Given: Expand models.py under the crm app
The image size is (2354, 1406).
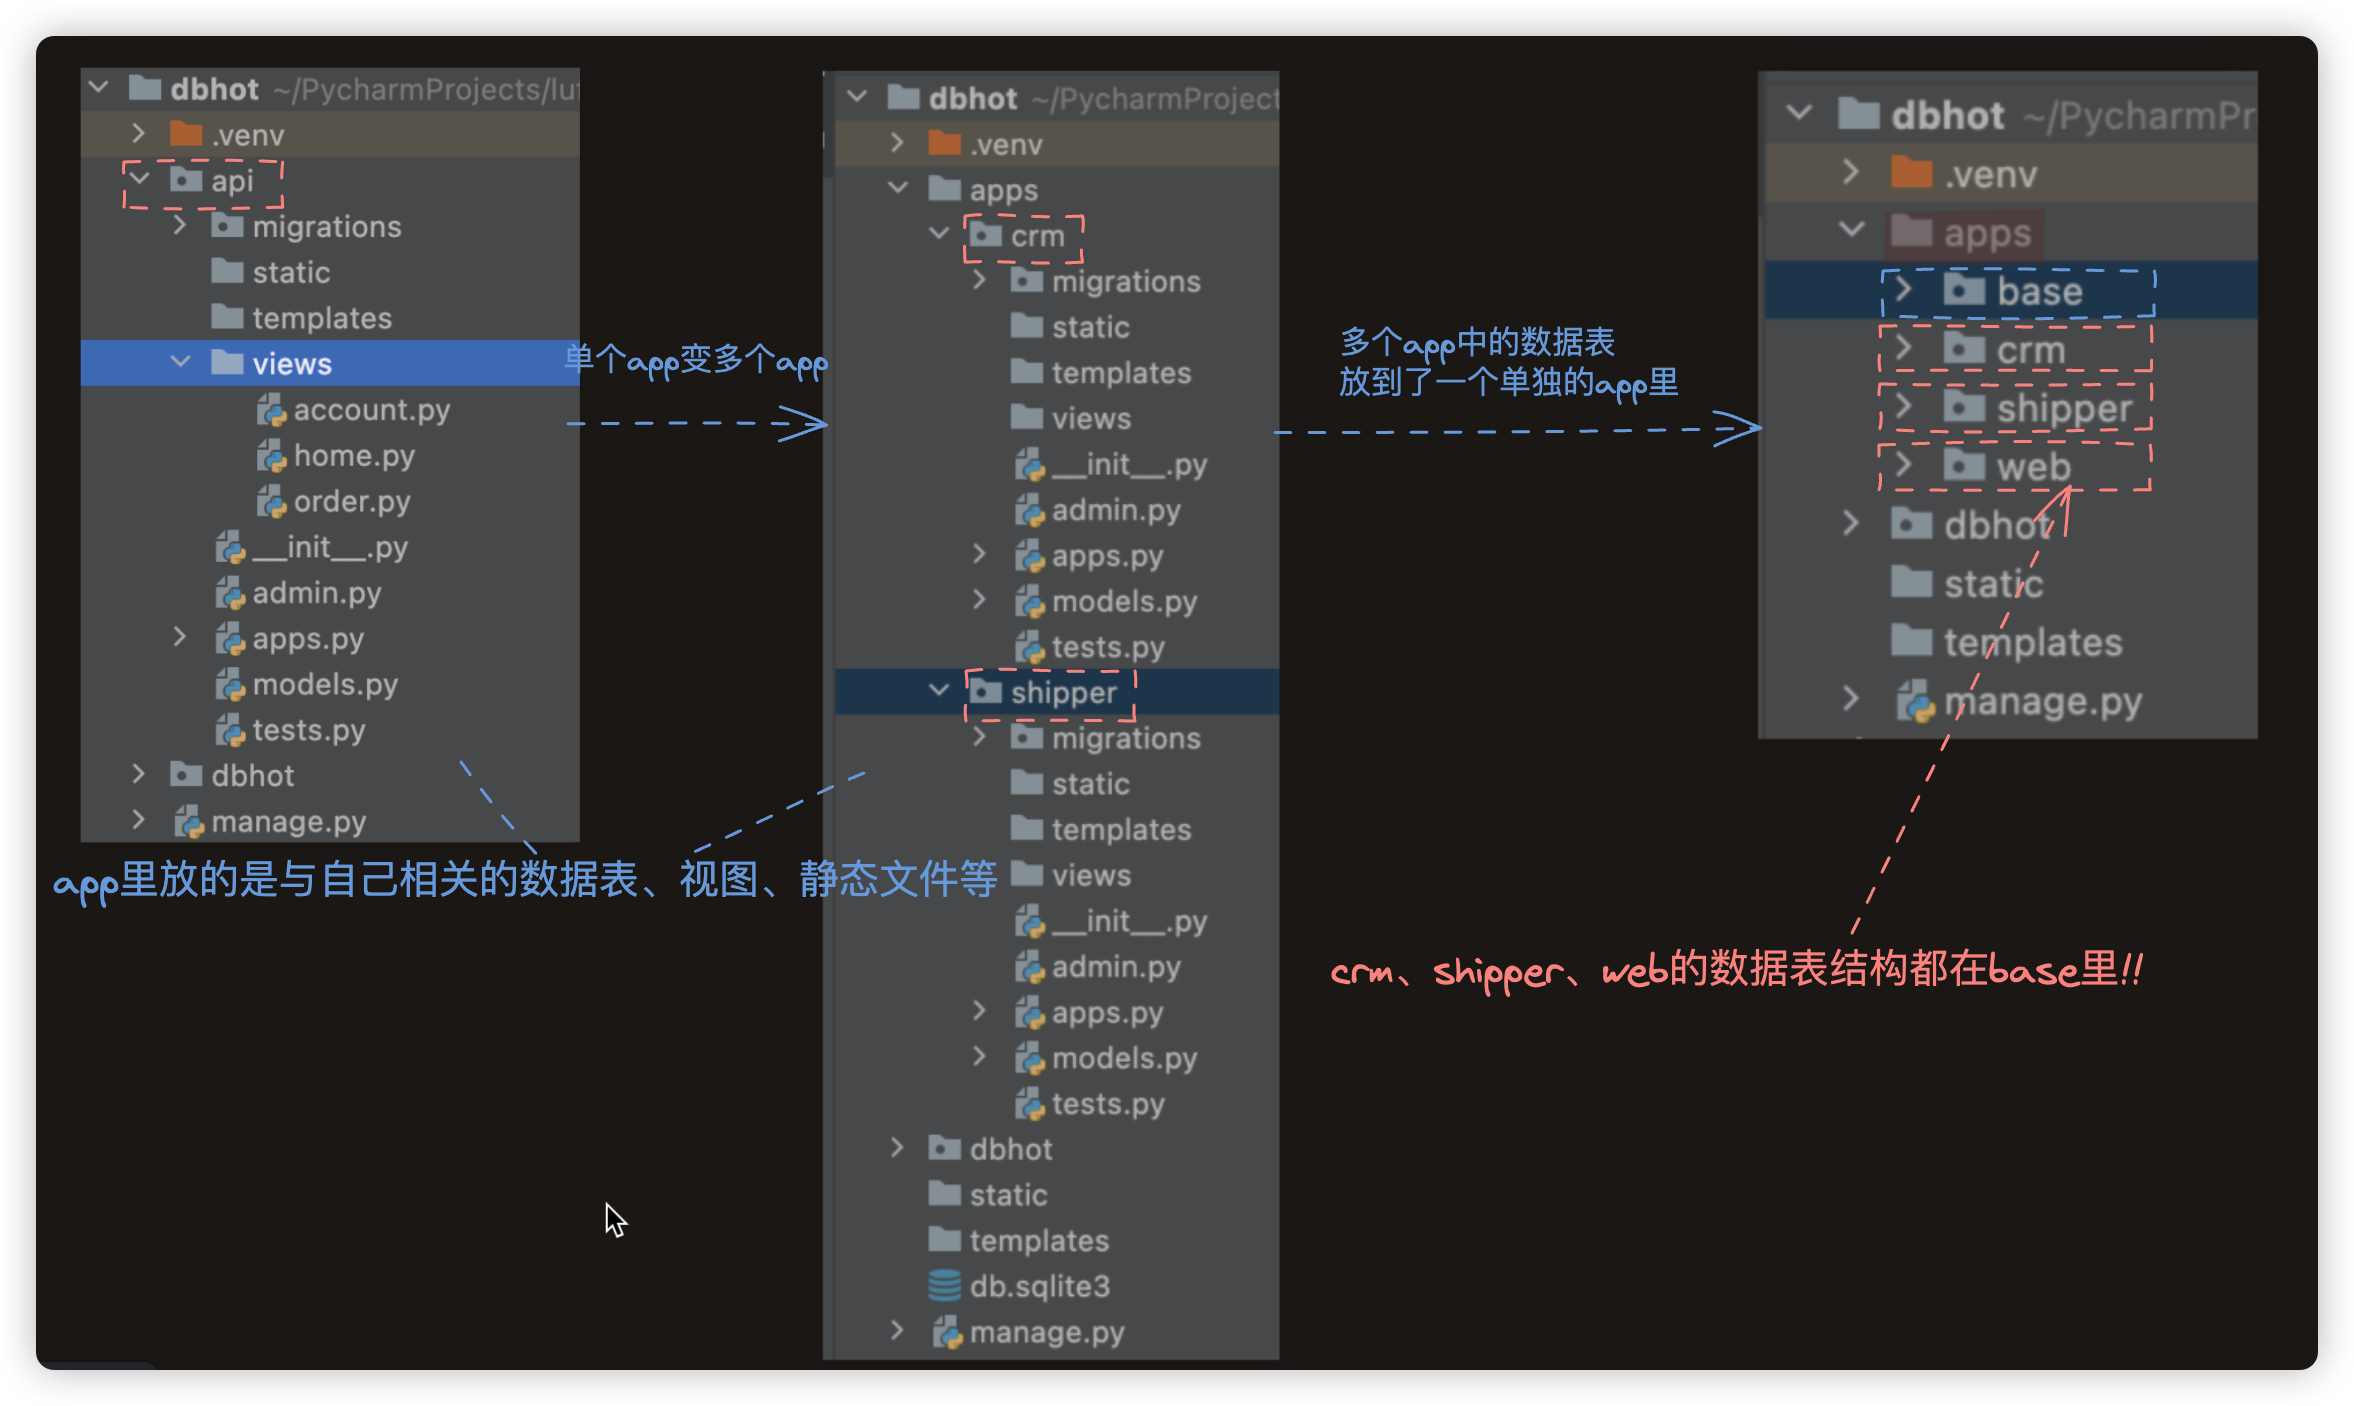Looking at the screenshot, I should coord(980,600).
